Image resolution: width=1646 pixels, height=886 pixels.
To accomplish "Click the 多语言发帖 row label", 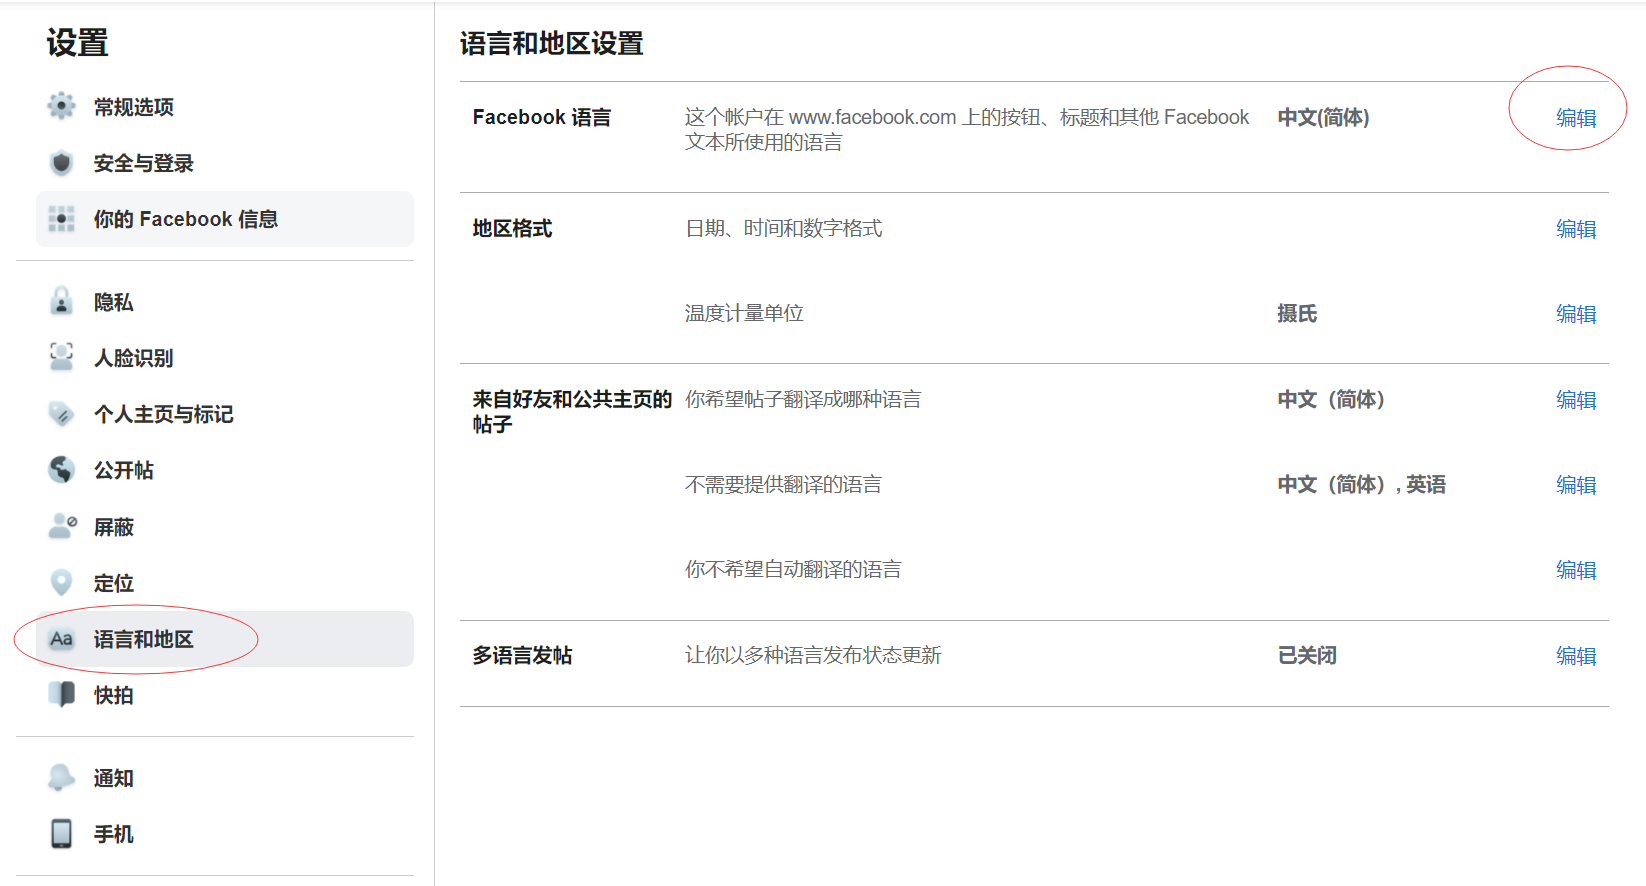I will coord(522,656).
